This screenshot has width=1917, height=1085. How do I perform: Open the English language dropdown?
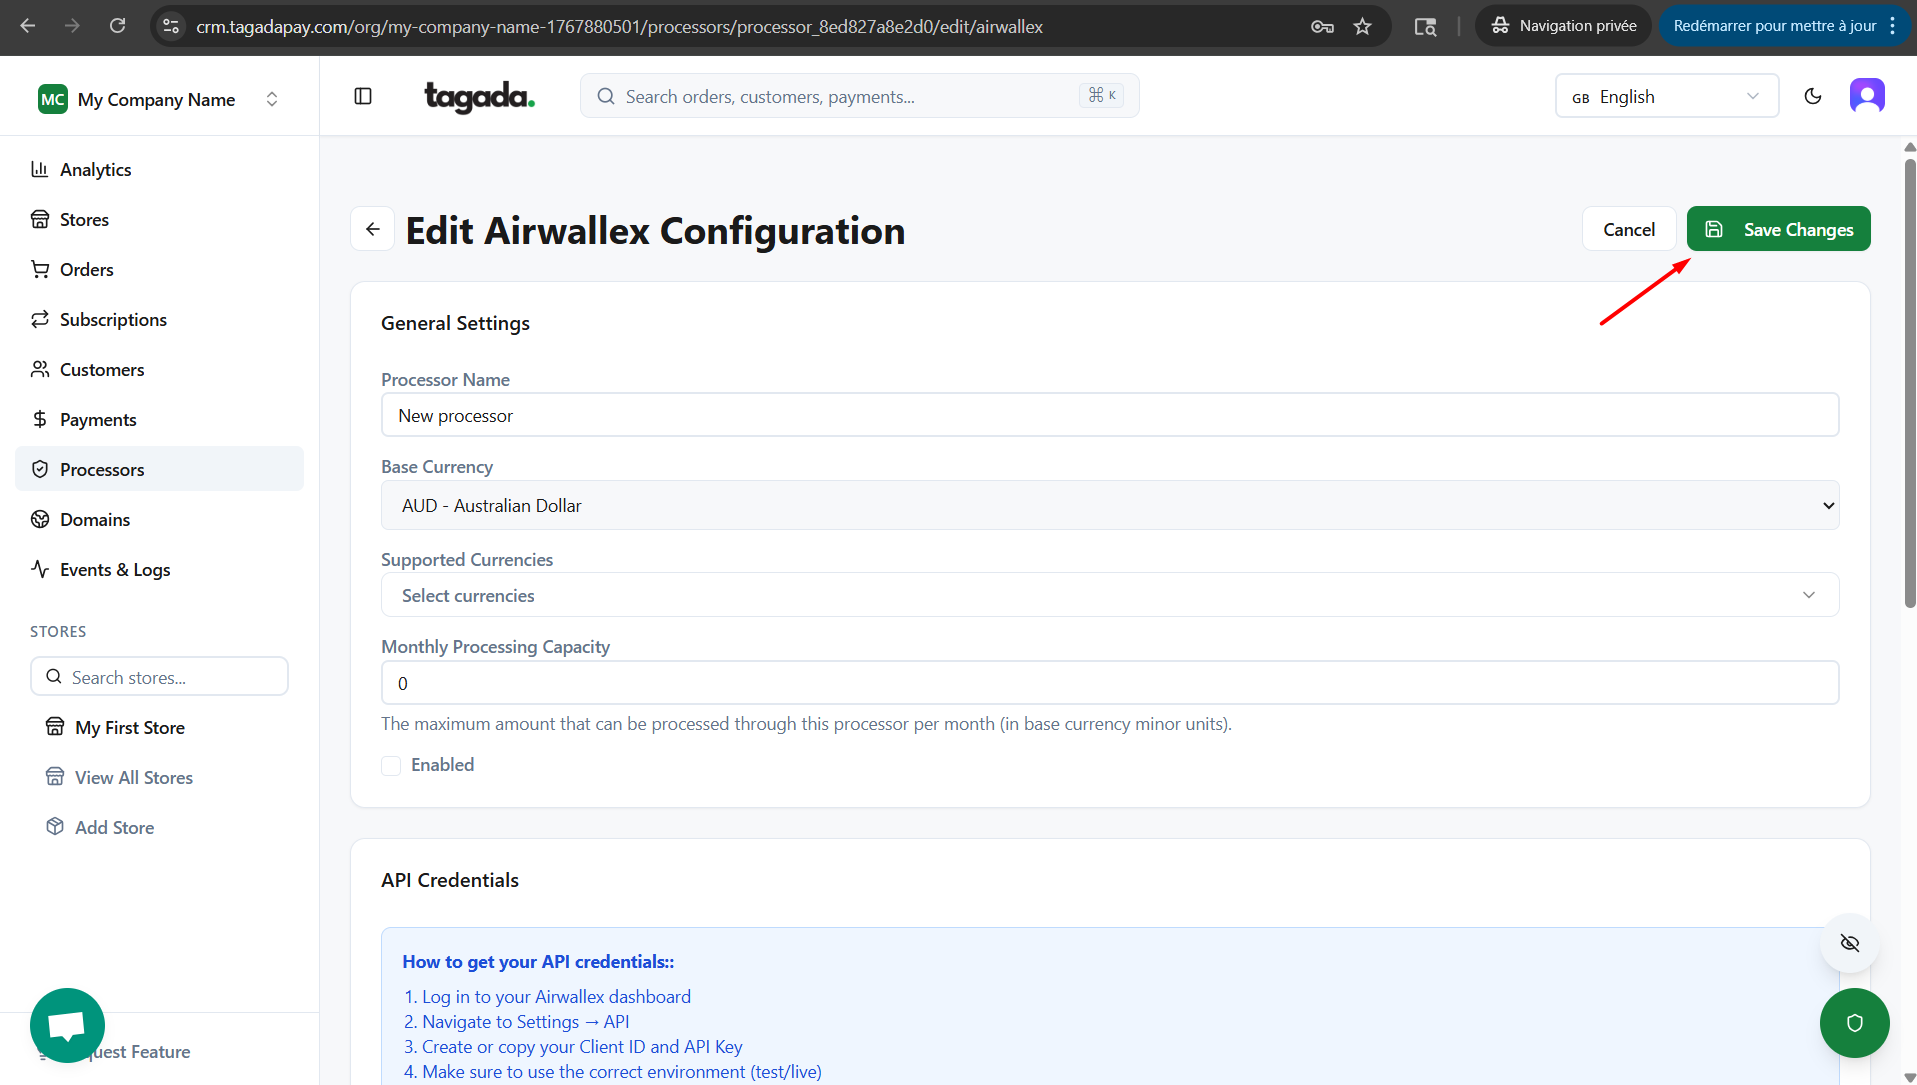1666,97
